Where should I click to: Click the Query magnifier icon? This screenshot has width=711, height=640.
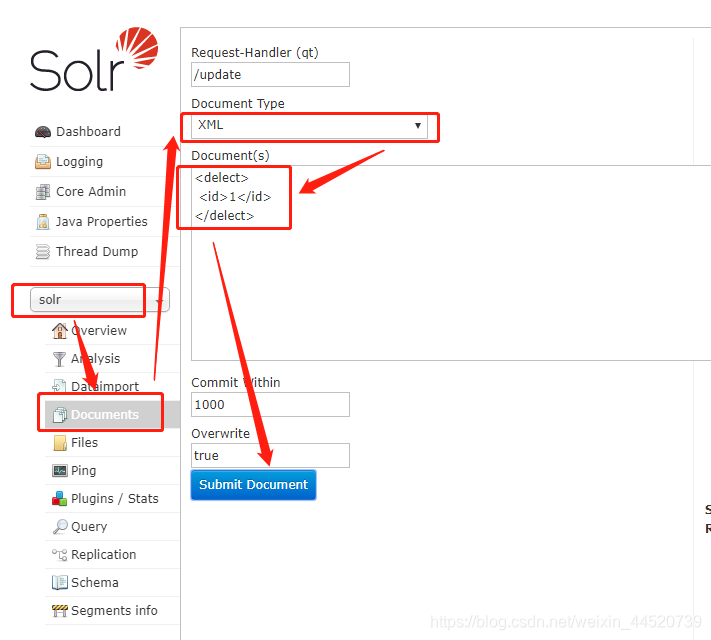(60, 527)
